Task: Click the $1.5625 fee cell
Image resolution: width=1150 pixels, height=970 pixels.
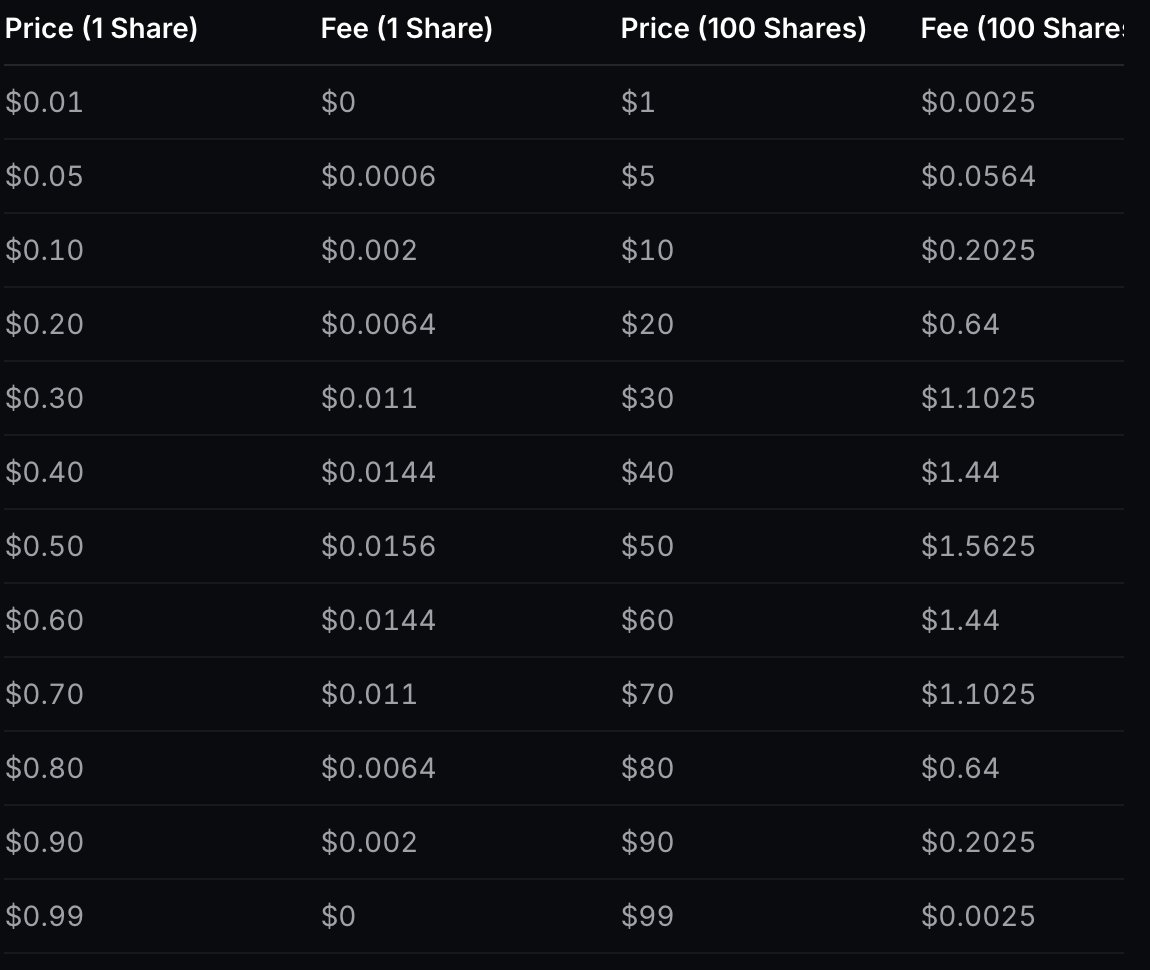Action: [x=977, y=547]
